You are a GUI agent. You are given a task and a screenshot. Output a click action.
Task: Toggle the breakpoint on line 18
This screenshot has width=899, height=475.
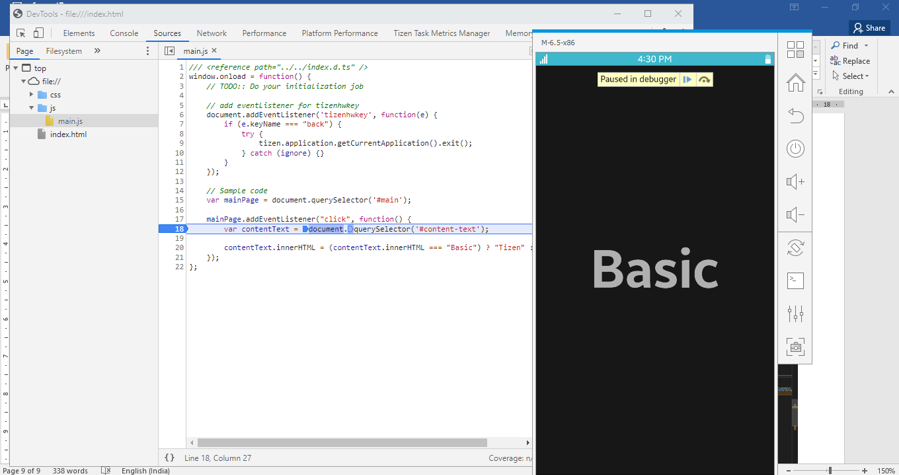[172, 229]
